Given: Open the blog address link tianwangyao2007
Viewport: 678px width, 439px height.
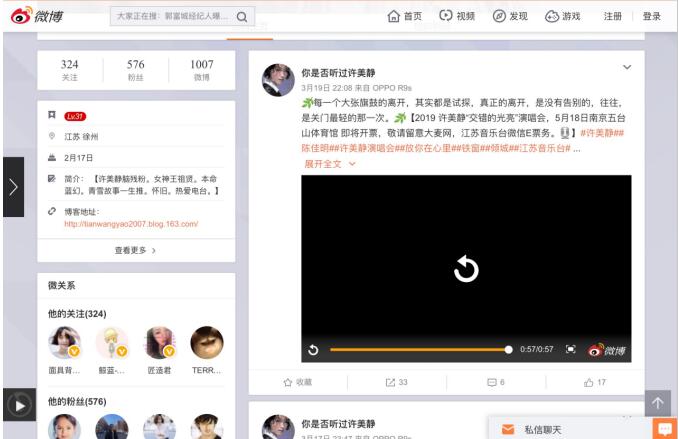Looking at the screenshot, I should 131,224.
